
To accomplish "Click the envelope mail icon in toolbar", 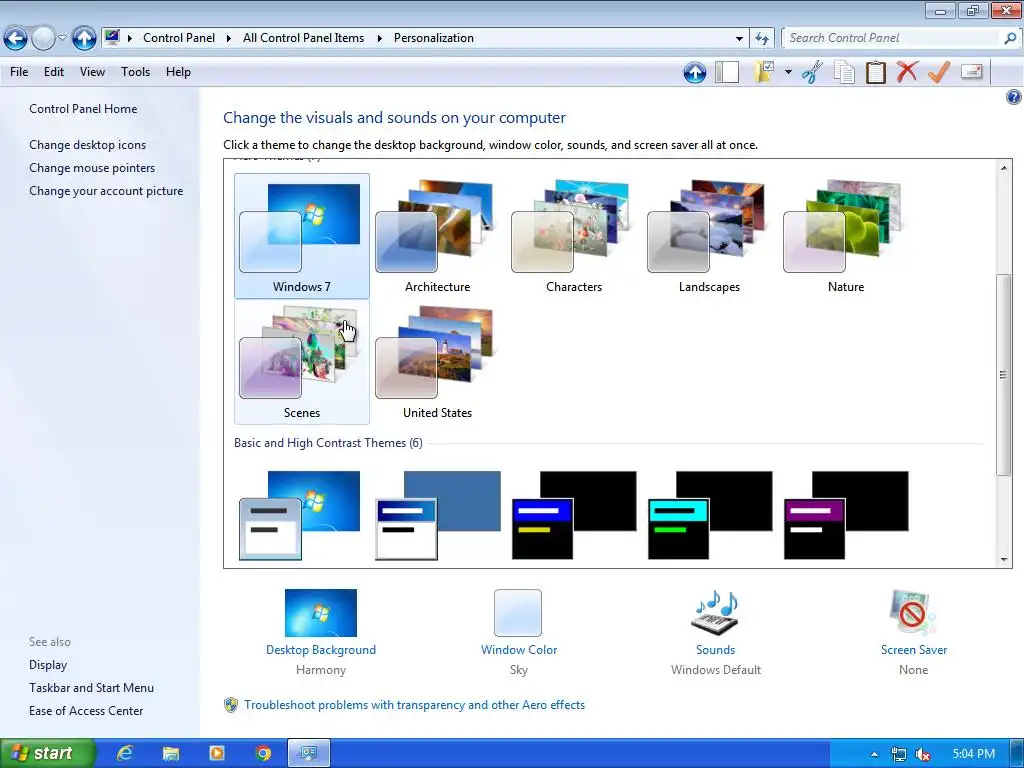I will point(972,71).
